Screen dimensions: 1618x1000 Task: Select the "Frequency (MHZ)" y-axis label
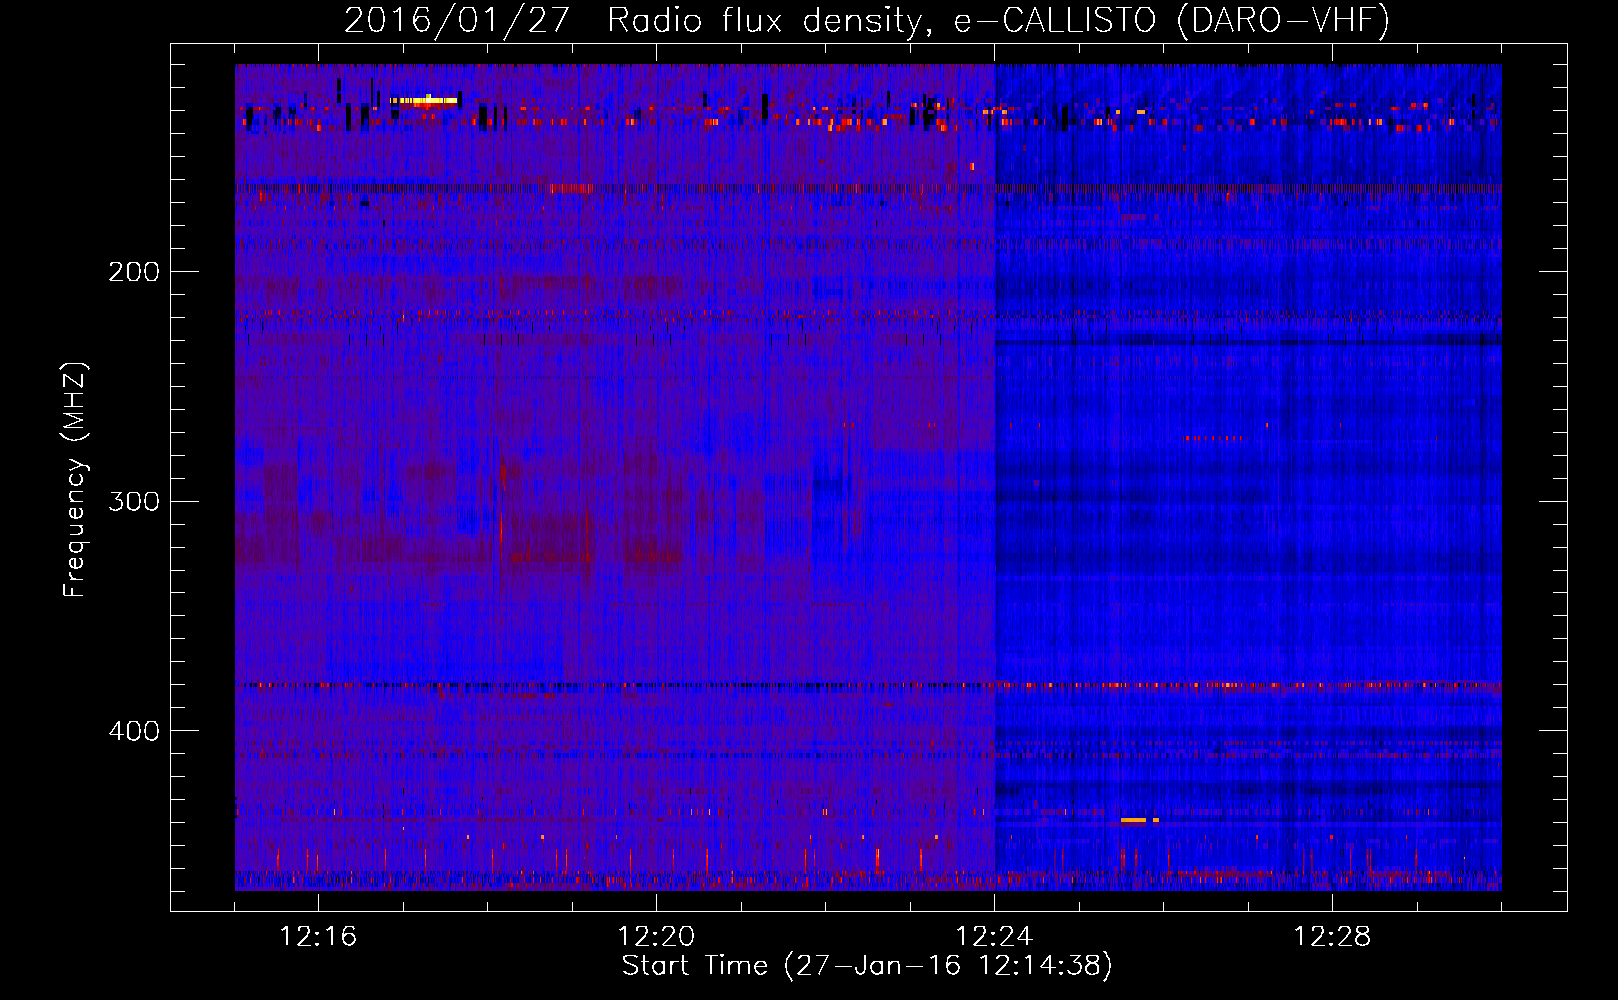pyautogui.click(x=75, y=480)
